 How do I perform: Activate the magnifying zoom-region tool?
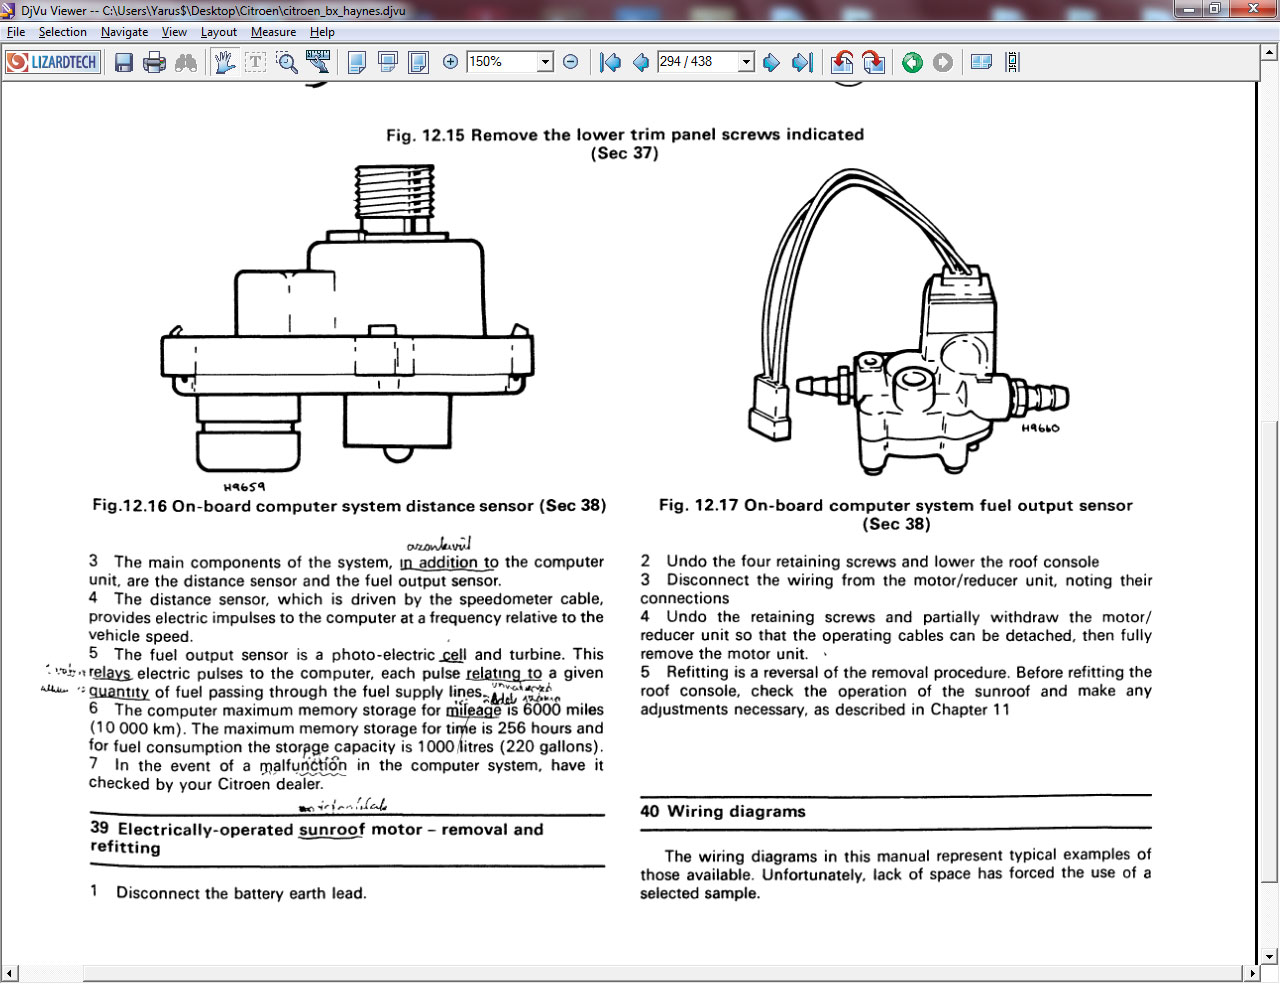(x=287, y=62)
